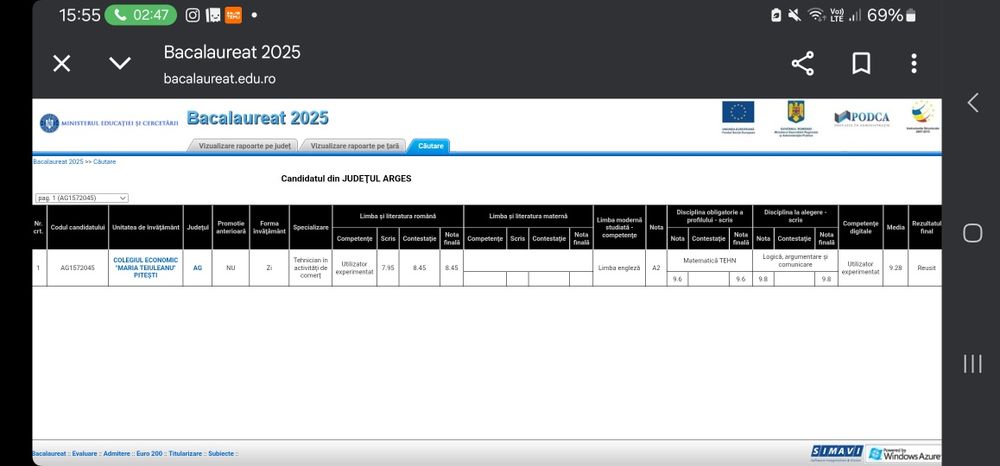The height and width of the screenshot is (466, 1000).
Task: Tap the muted sound status icon
Action: (795, 15)
